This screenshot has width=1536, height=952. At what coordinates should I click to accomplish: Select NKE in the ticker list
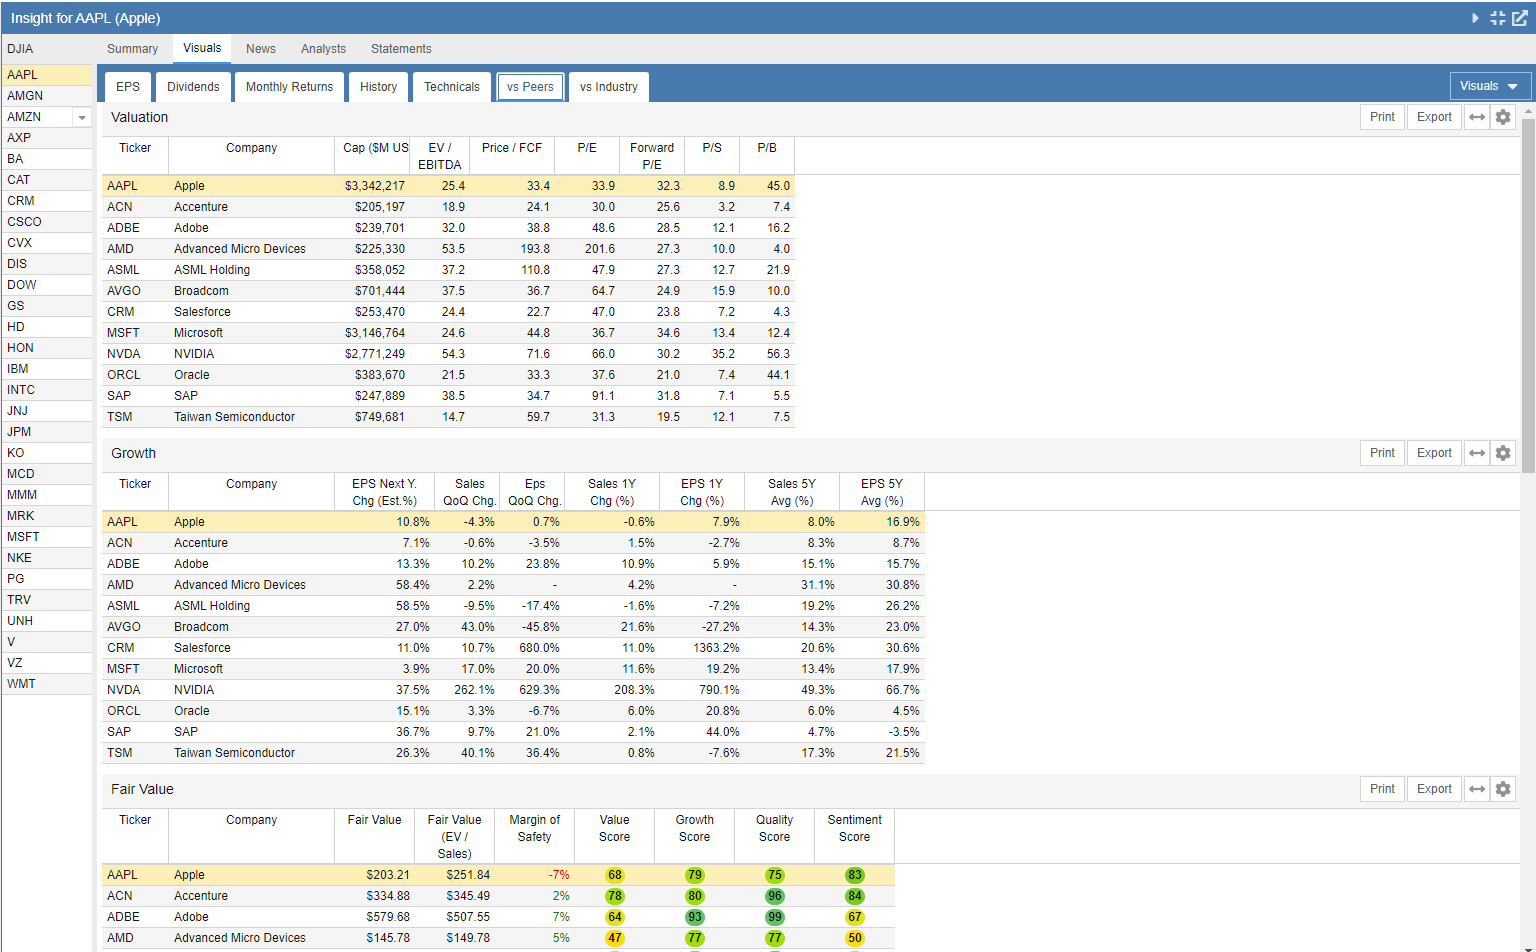tap(47, 558)
